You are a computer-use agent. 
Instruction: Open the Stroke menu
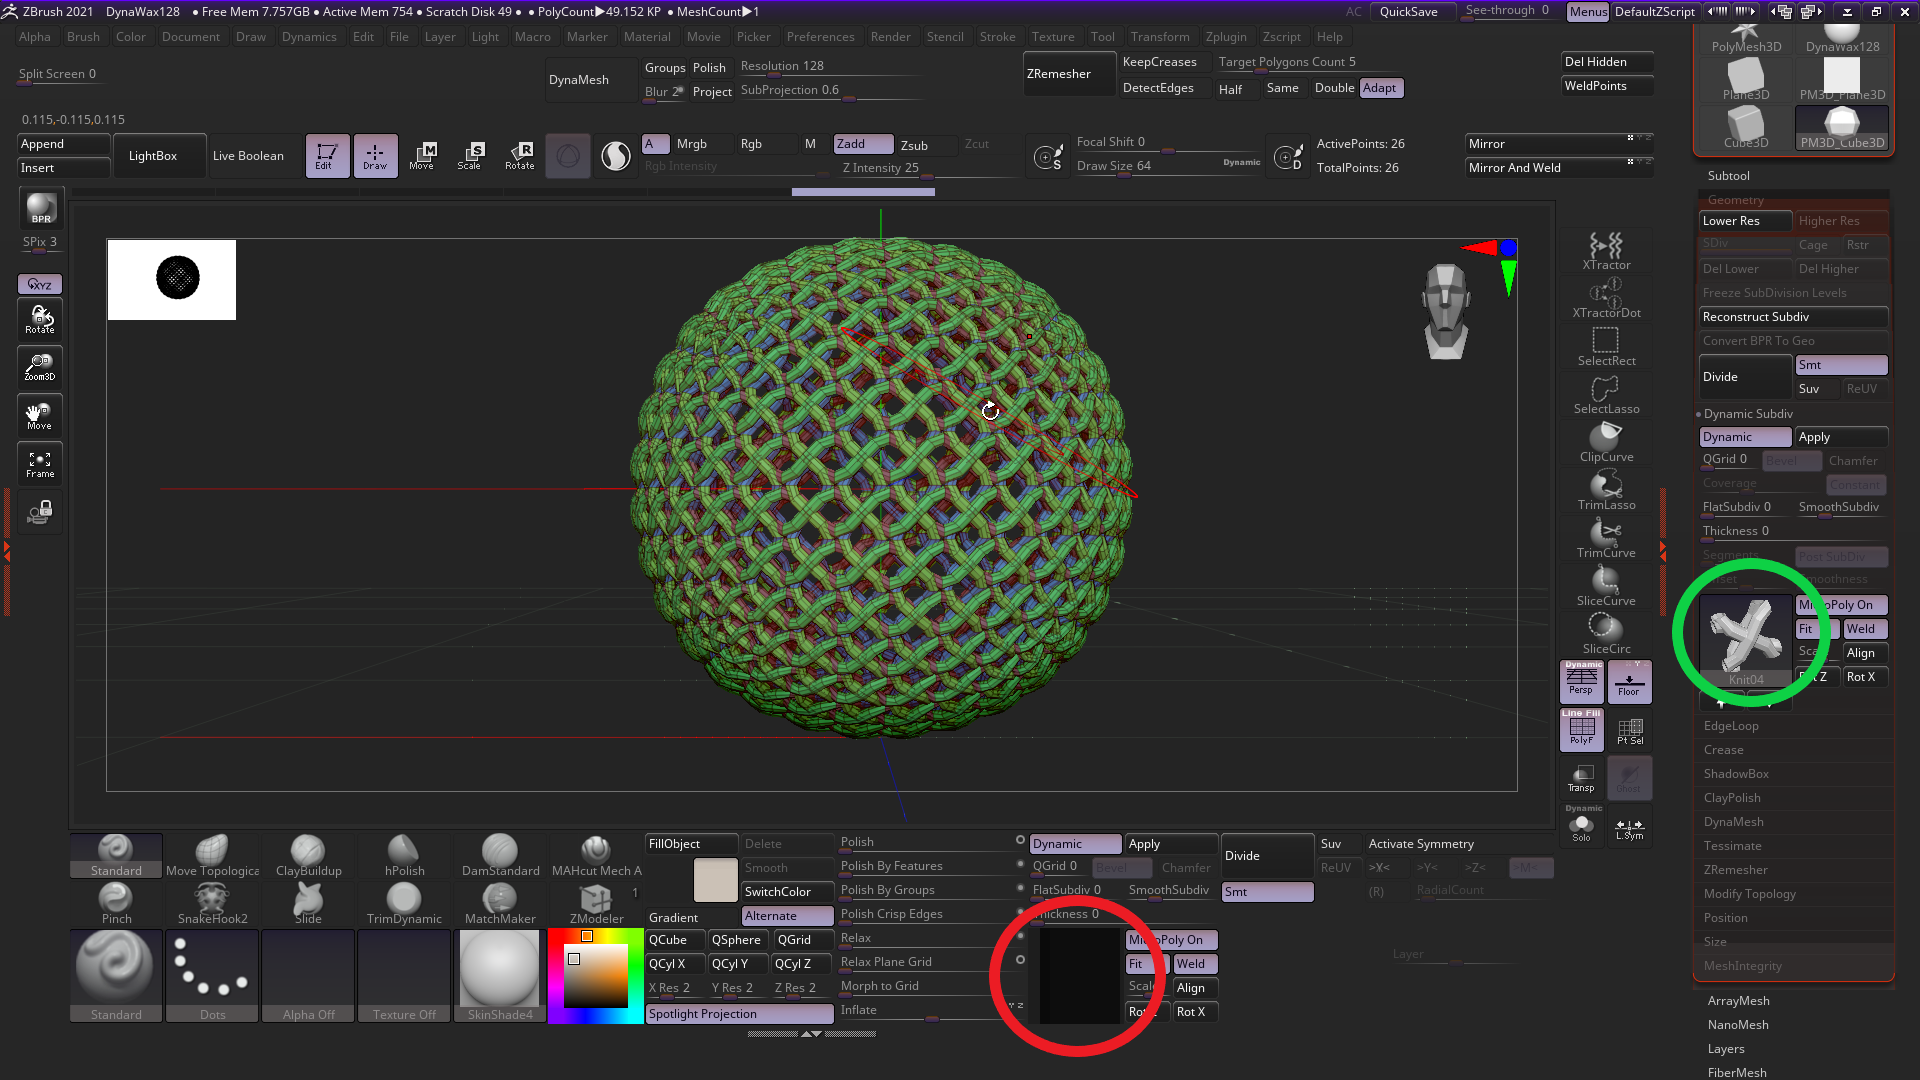pos(997,37)
